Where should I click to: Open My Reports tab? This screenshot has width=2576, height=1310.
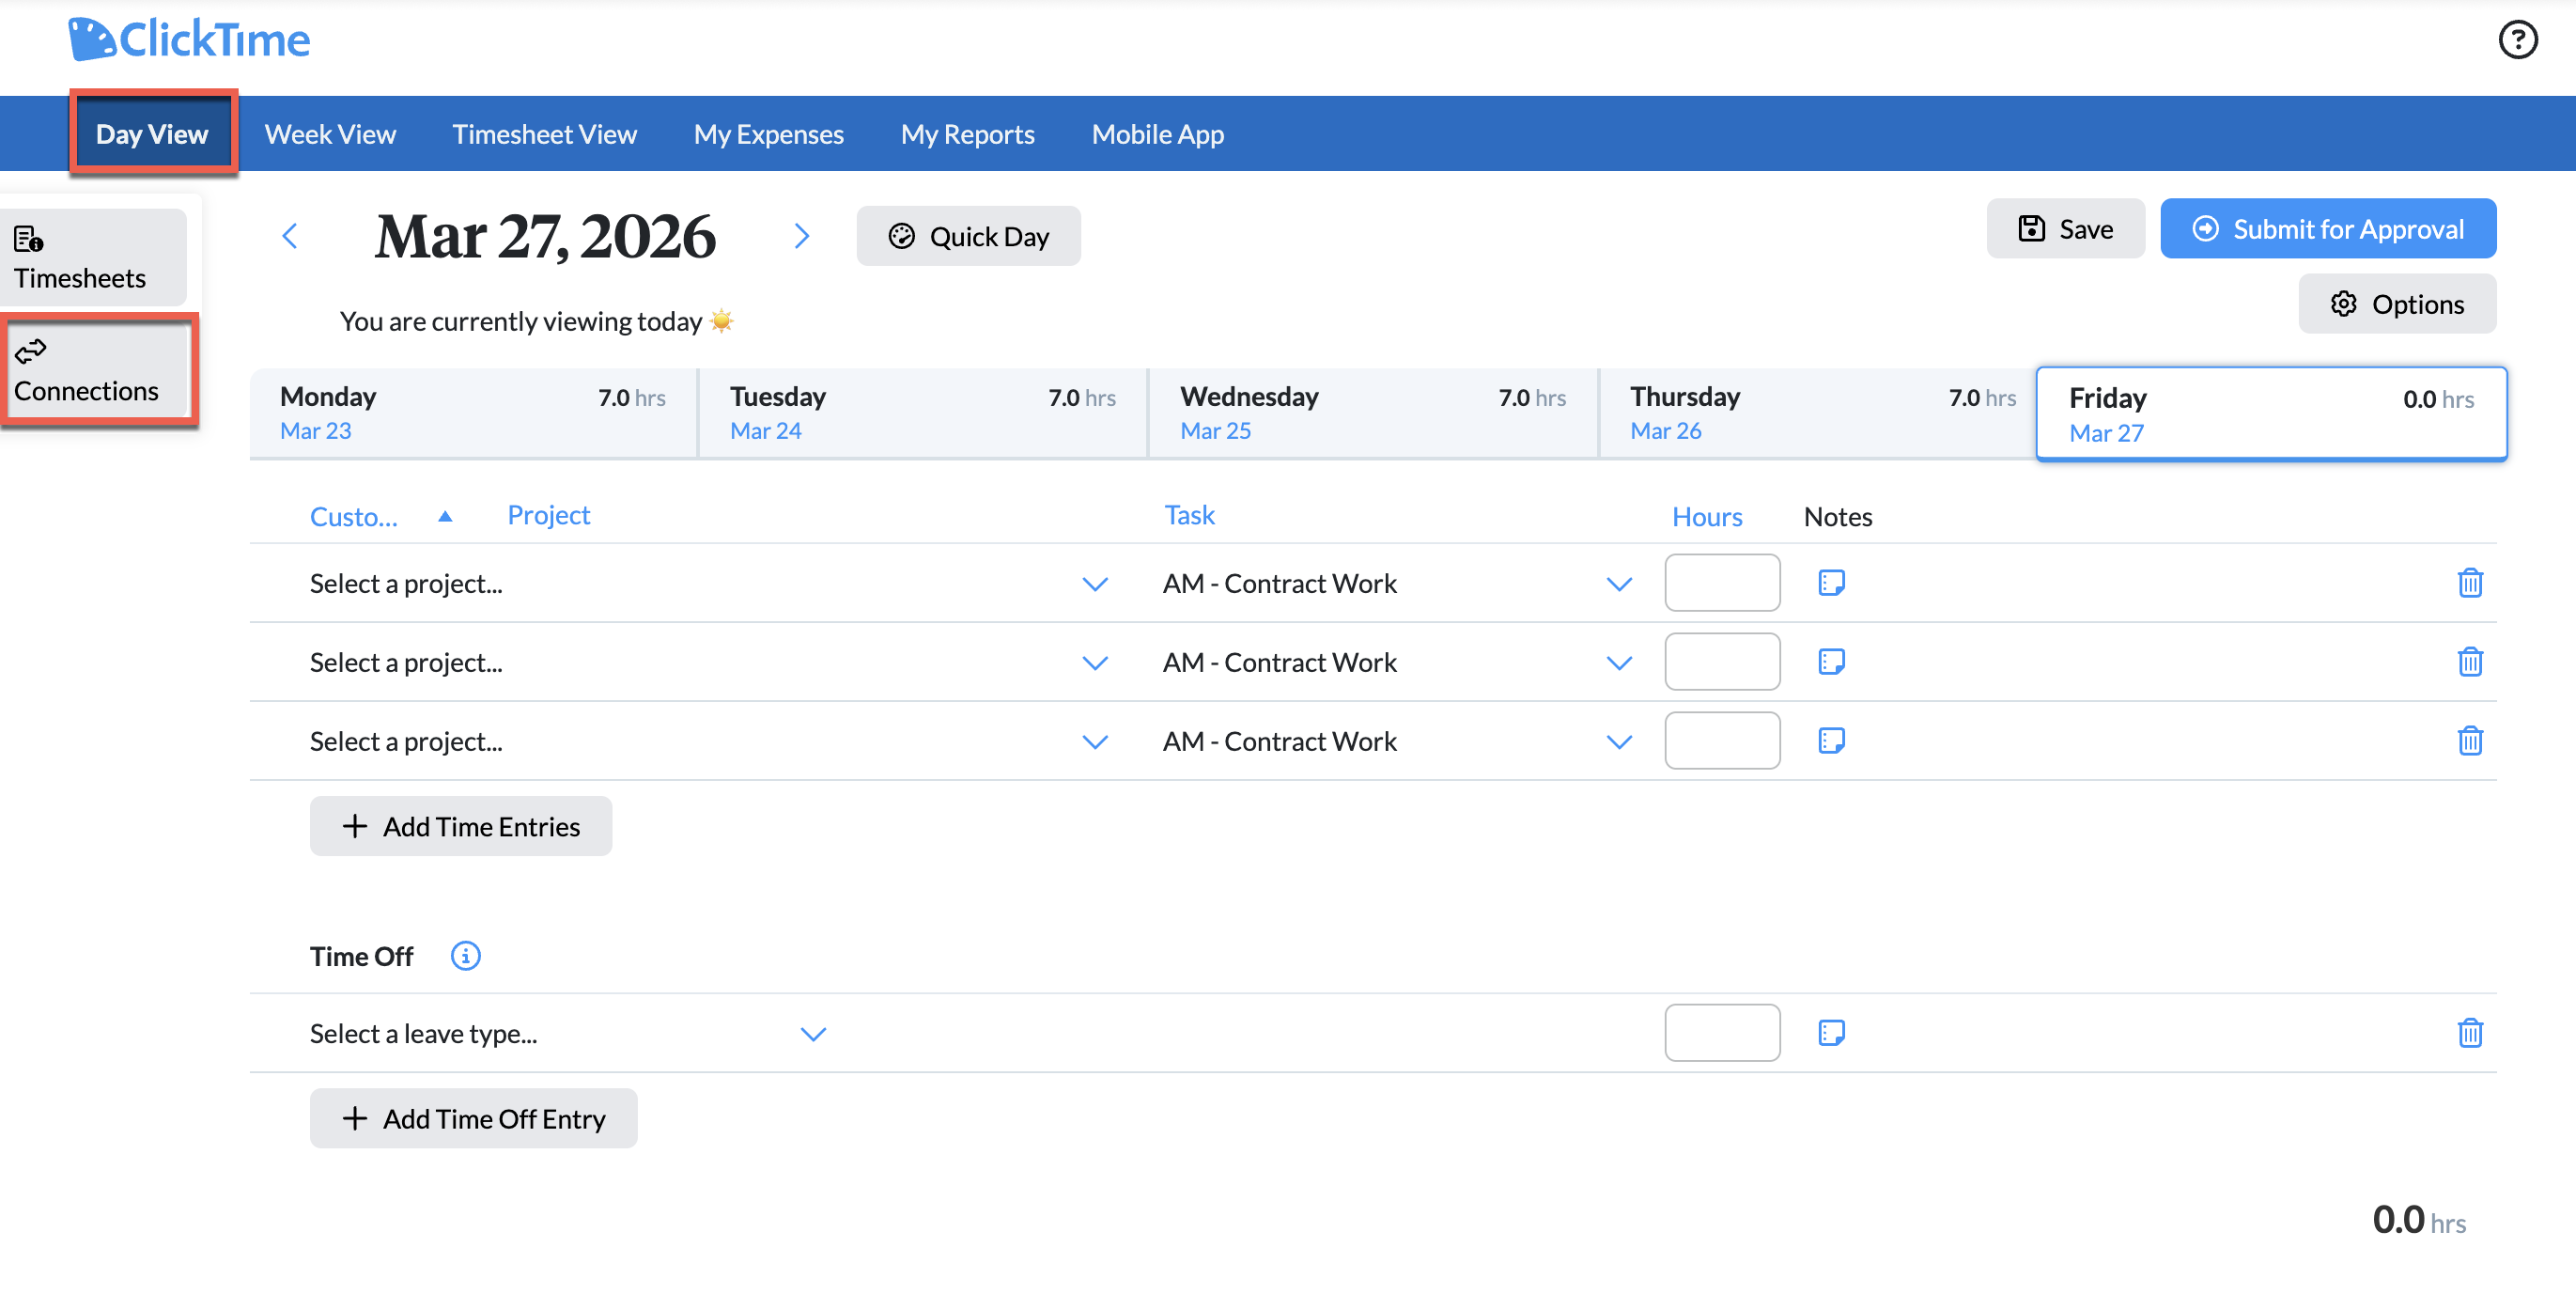(967, 134)
